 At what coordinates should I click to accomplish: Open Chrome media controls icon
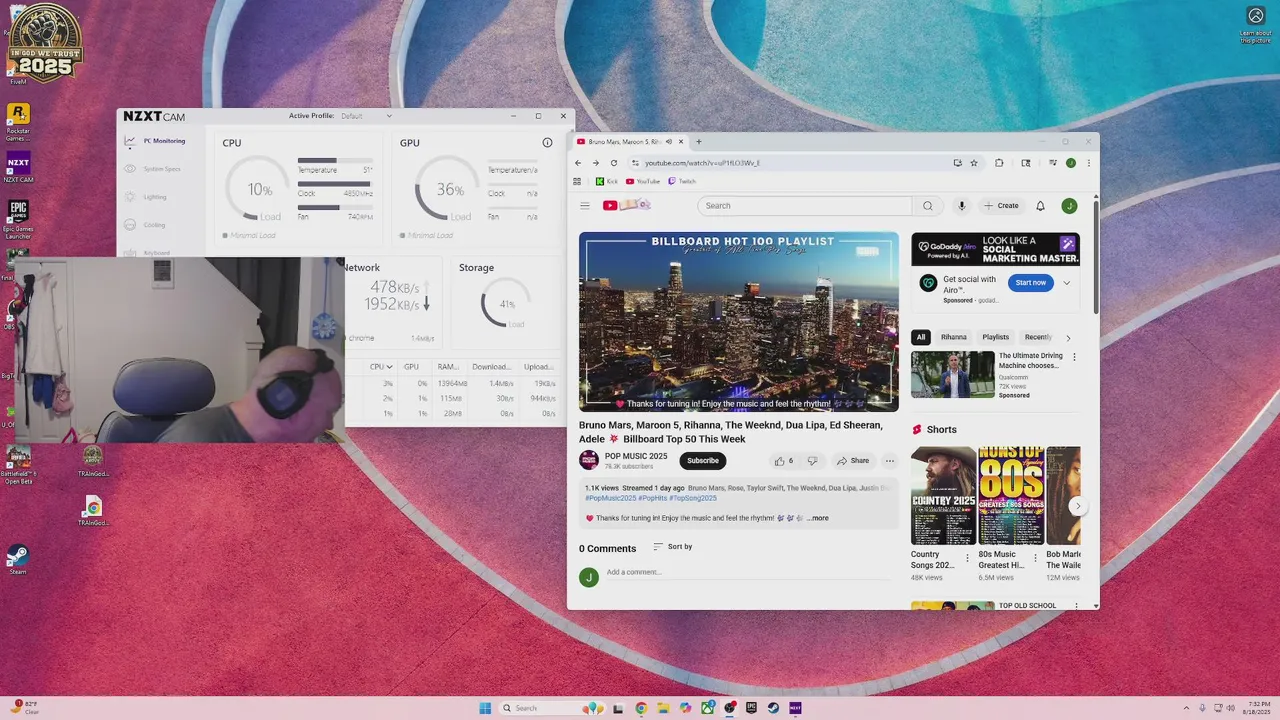[x=1053, y=163]
